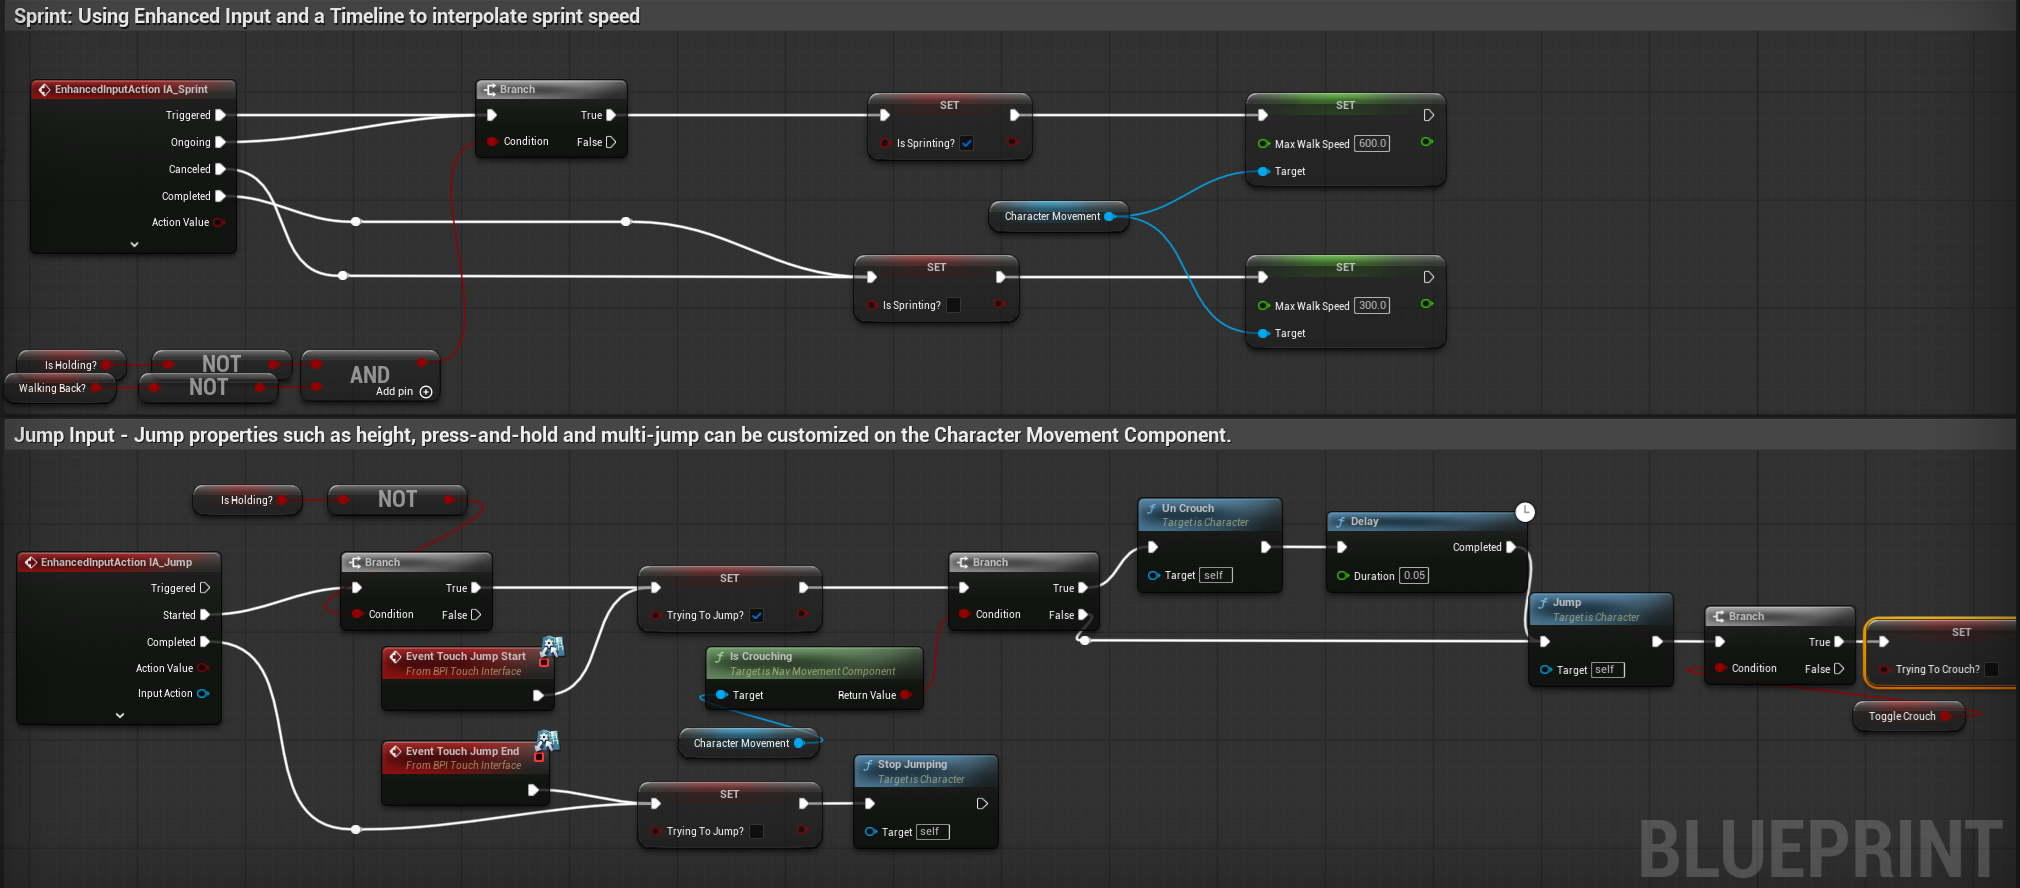2020x888 pixels.
Task: Click the Action Value pin on IA_Sprint
Action: coord(219,222)
